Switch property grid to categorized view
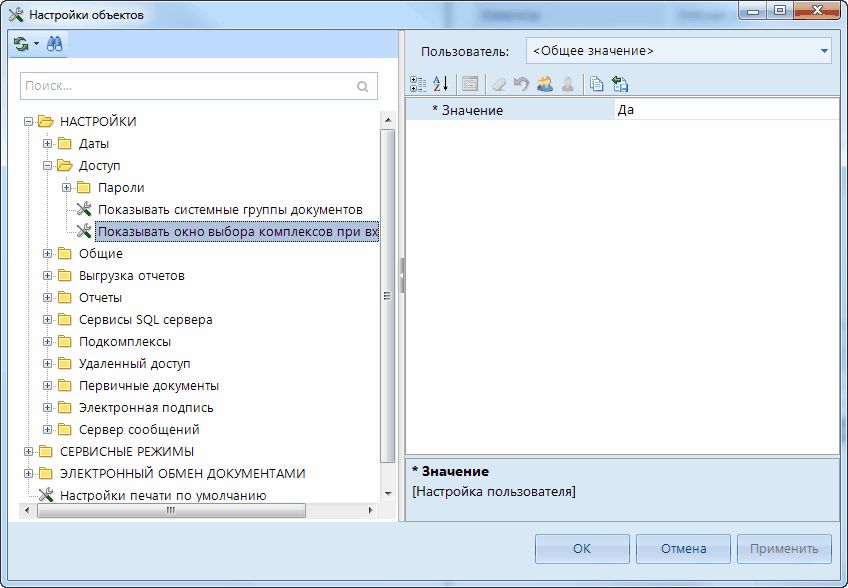 419,84
